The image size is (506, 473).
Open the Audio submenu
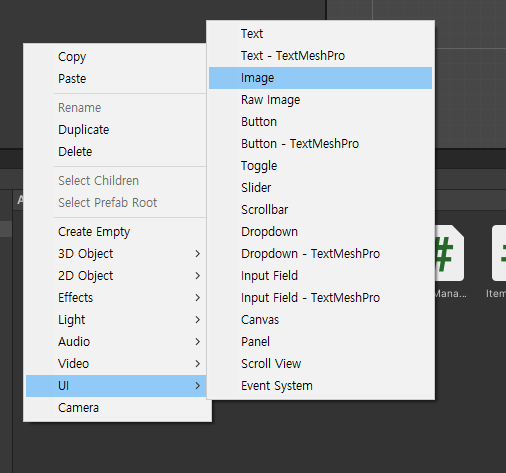(x=116, y=342)
